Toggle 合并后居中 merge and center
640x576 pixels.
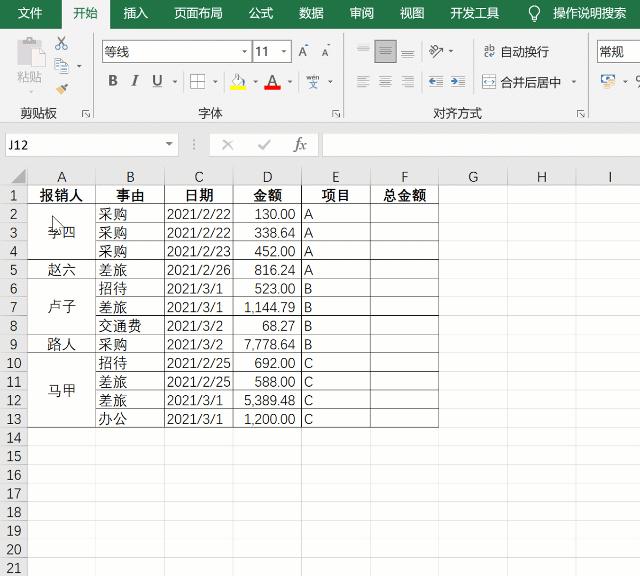[x=522, y=82]
